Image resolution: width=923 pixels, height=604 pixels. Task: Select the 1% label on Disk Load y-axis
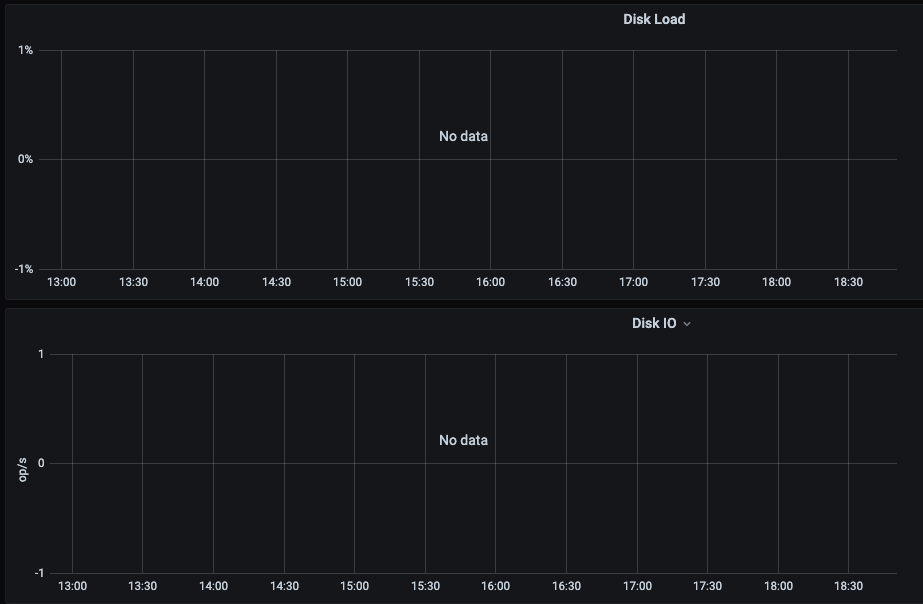(x=25, y=51)
